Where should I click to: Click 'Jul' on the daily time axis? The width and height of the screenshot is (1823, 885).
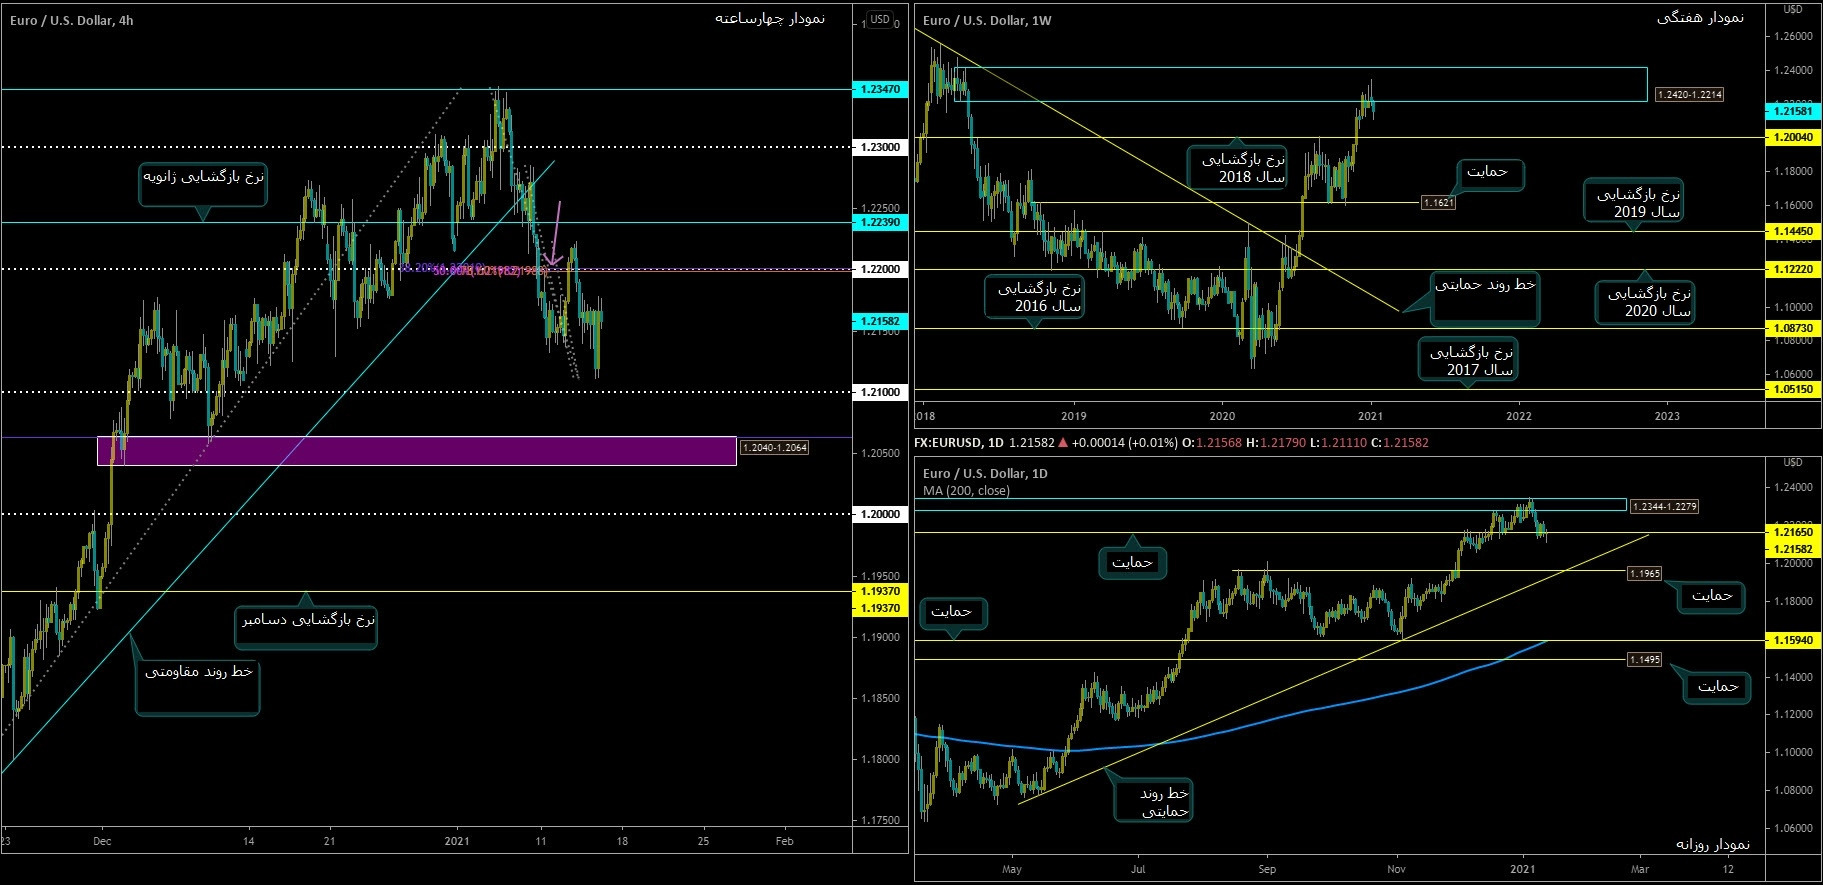pos(1138,869)
